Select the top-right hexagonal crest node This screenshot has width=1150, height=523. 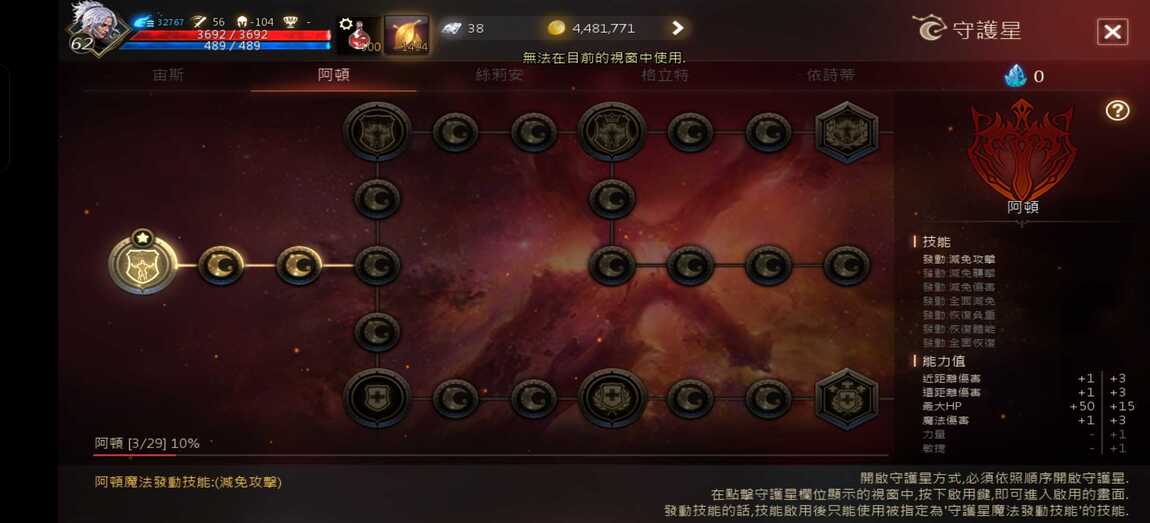[846, 133]
